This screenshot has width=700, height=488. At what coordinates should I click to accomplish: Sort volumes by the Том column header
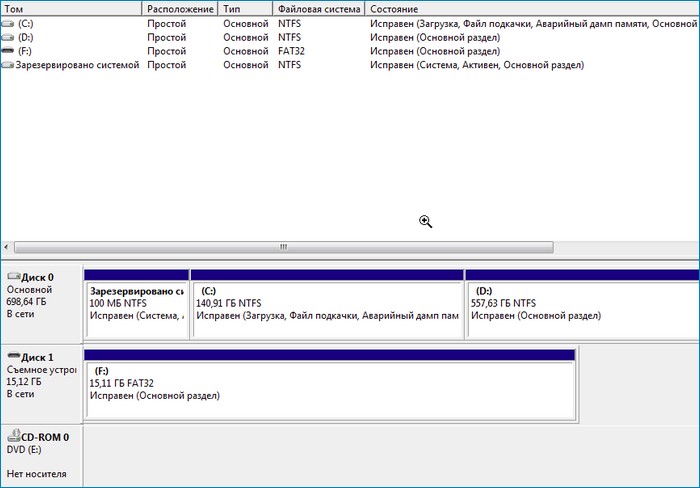(x=70, y=9)
